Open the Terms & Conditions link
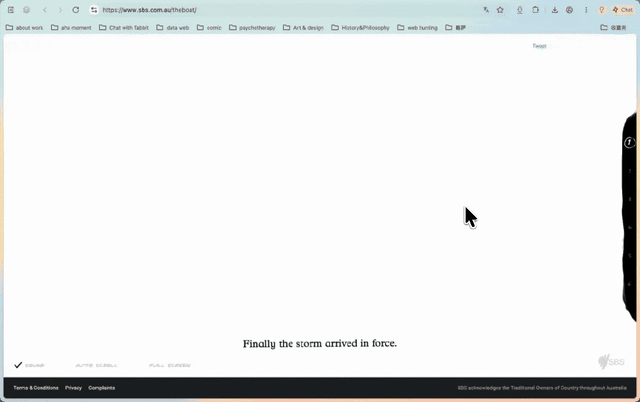Image resolution: width=640 pixels, height=402 pixels. (36, 388)
